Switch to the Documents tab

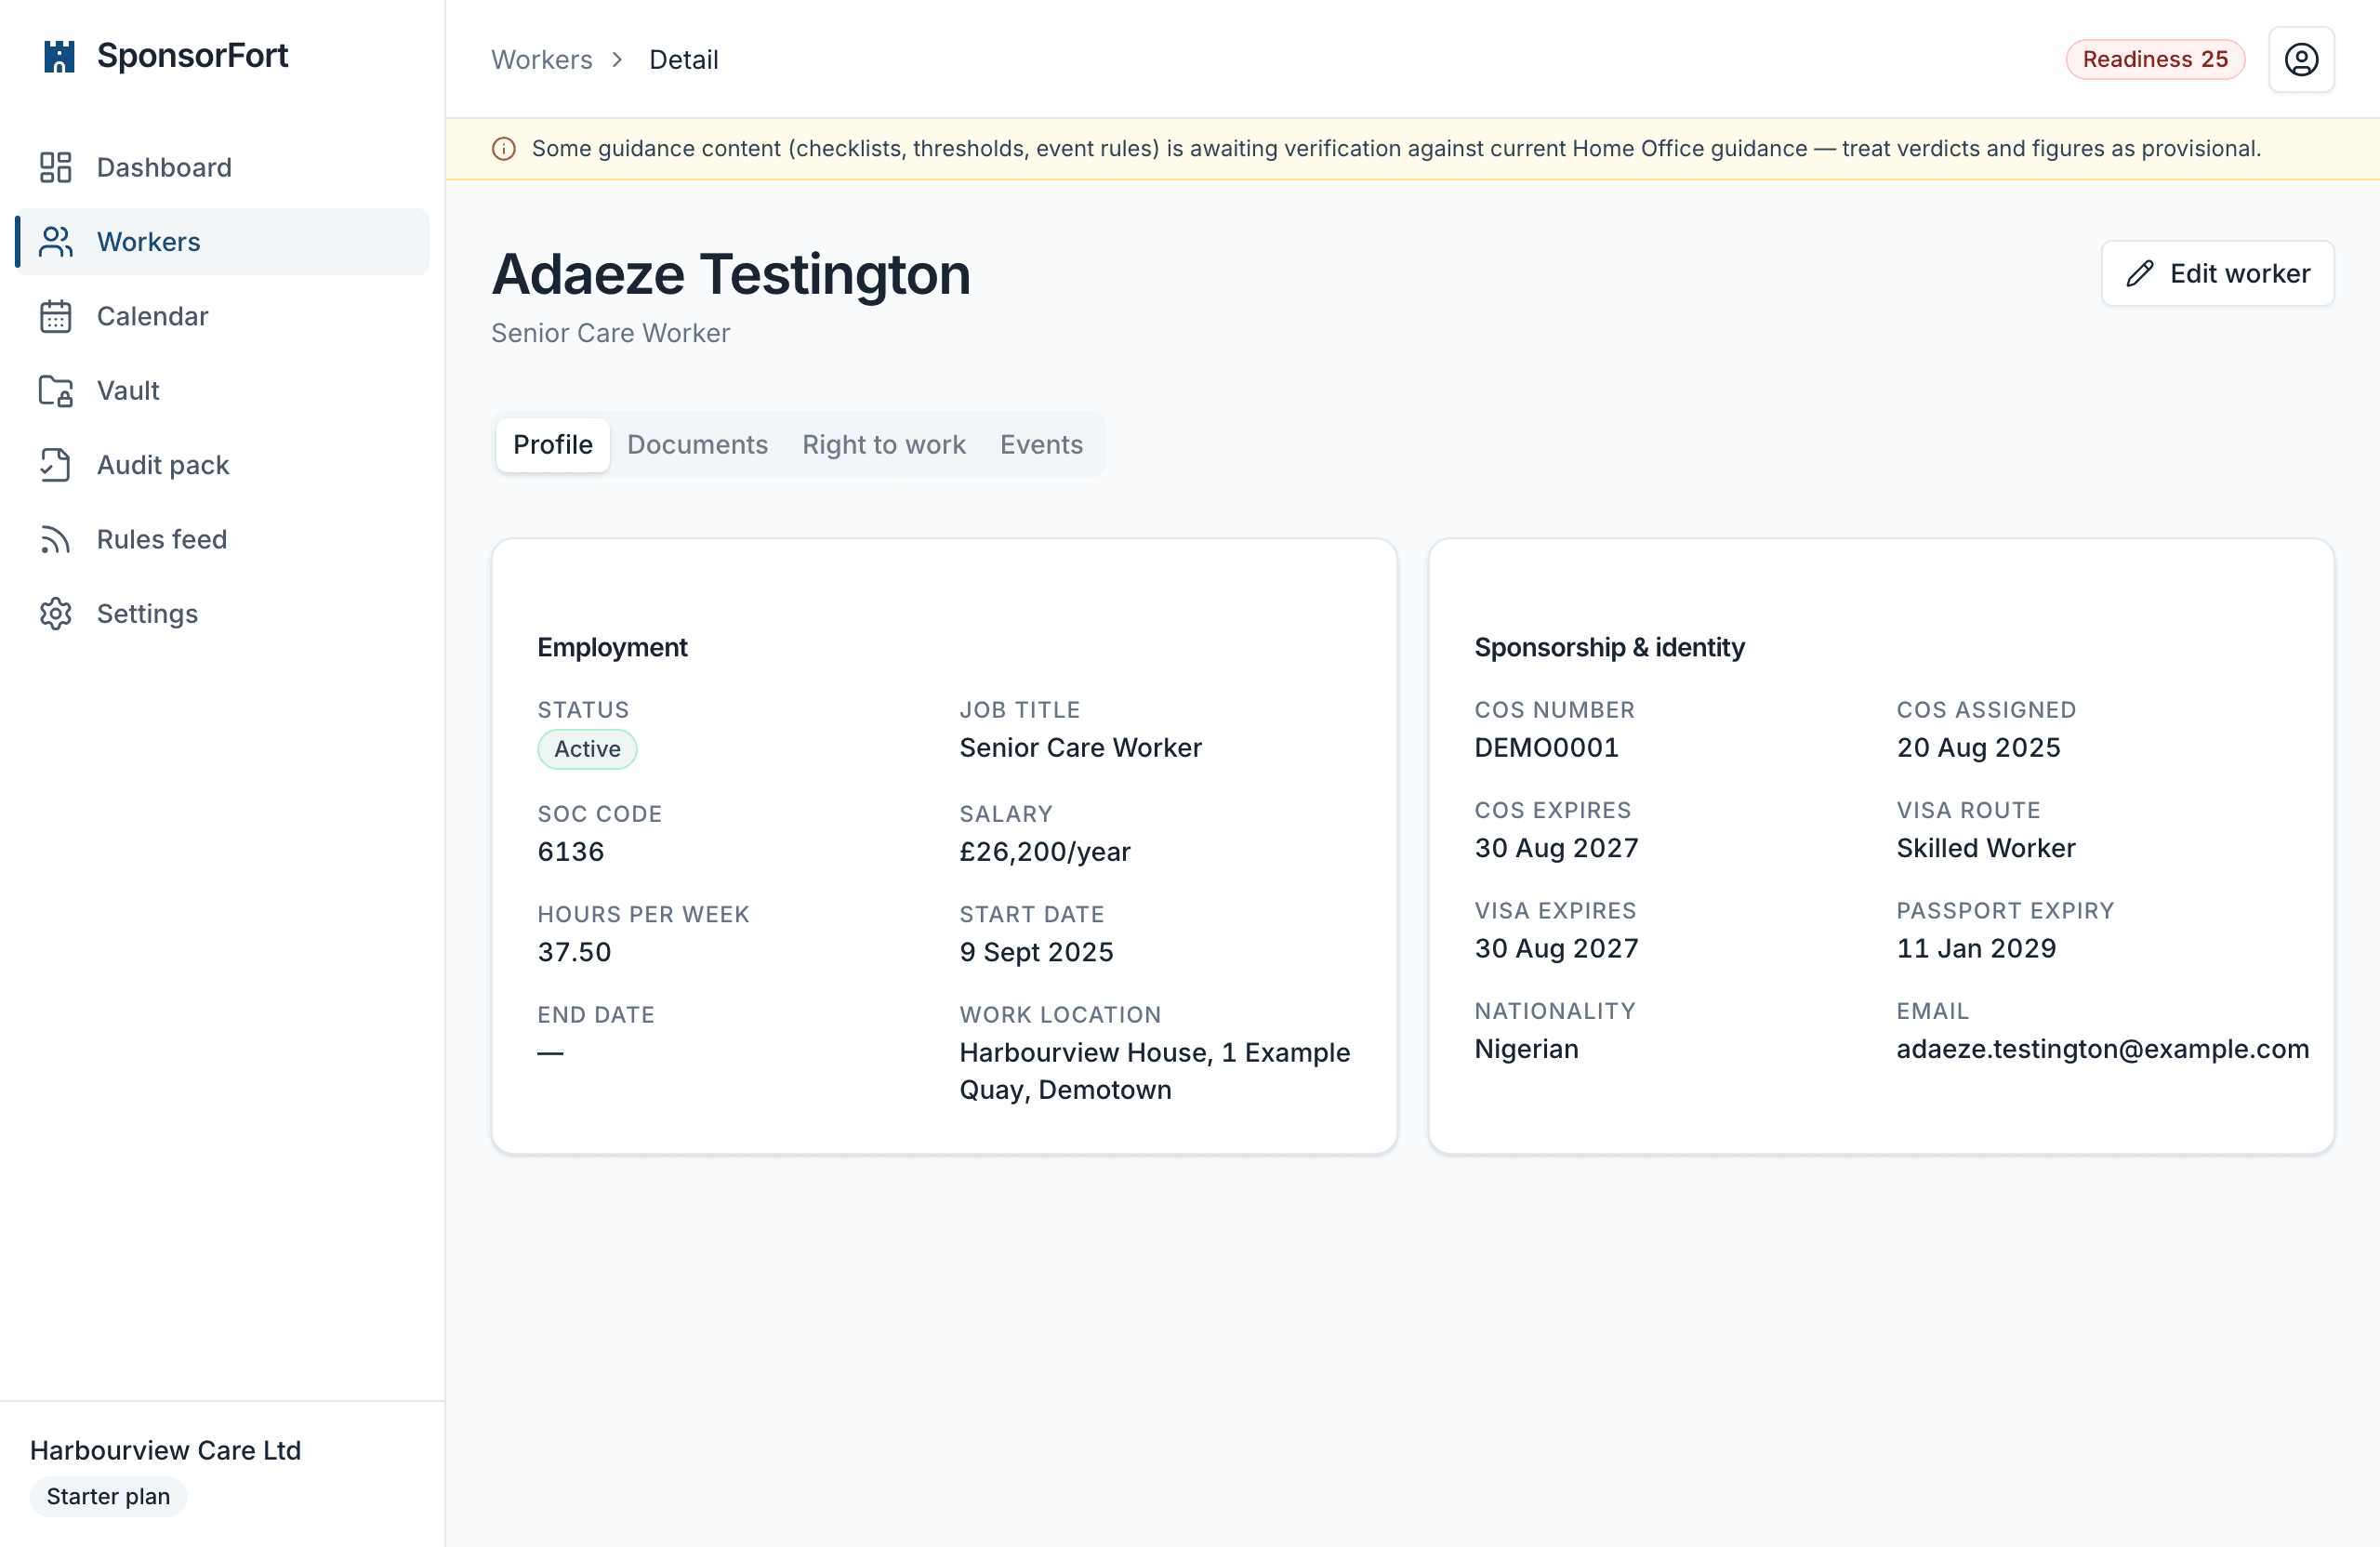(x=697, y=444)
